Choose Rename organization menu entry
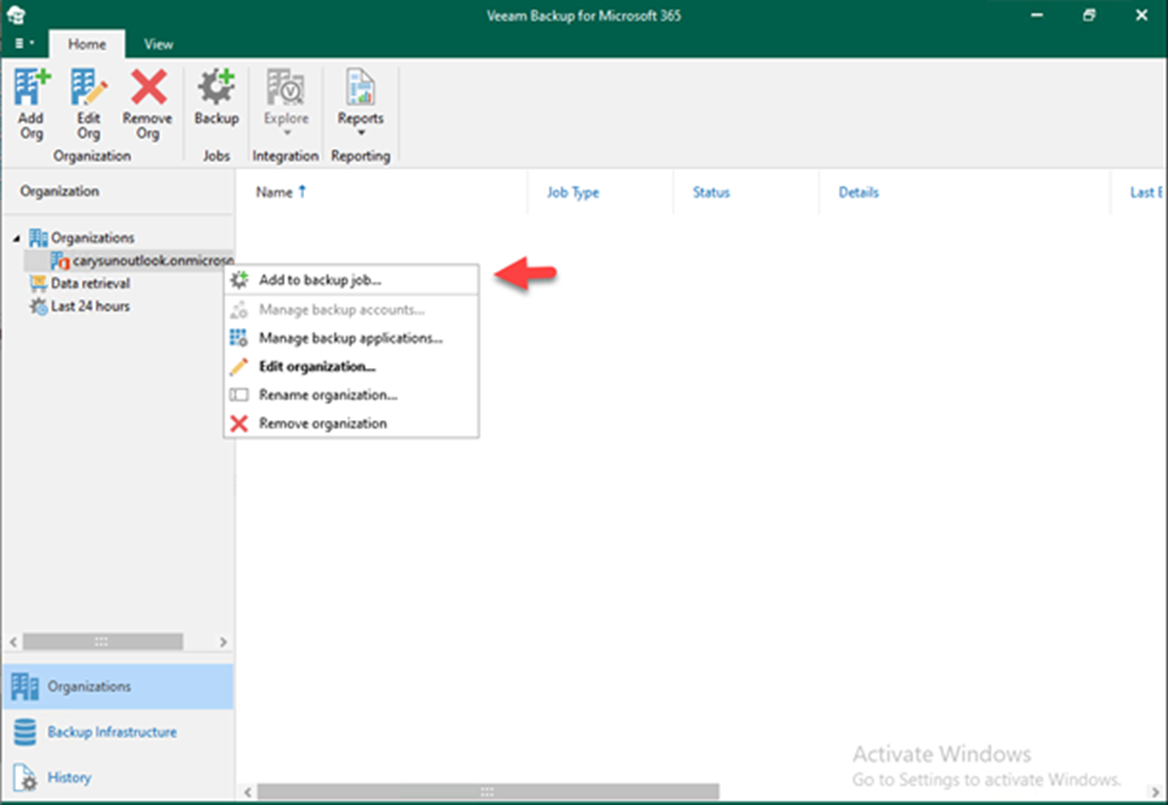 coord(351,395)
